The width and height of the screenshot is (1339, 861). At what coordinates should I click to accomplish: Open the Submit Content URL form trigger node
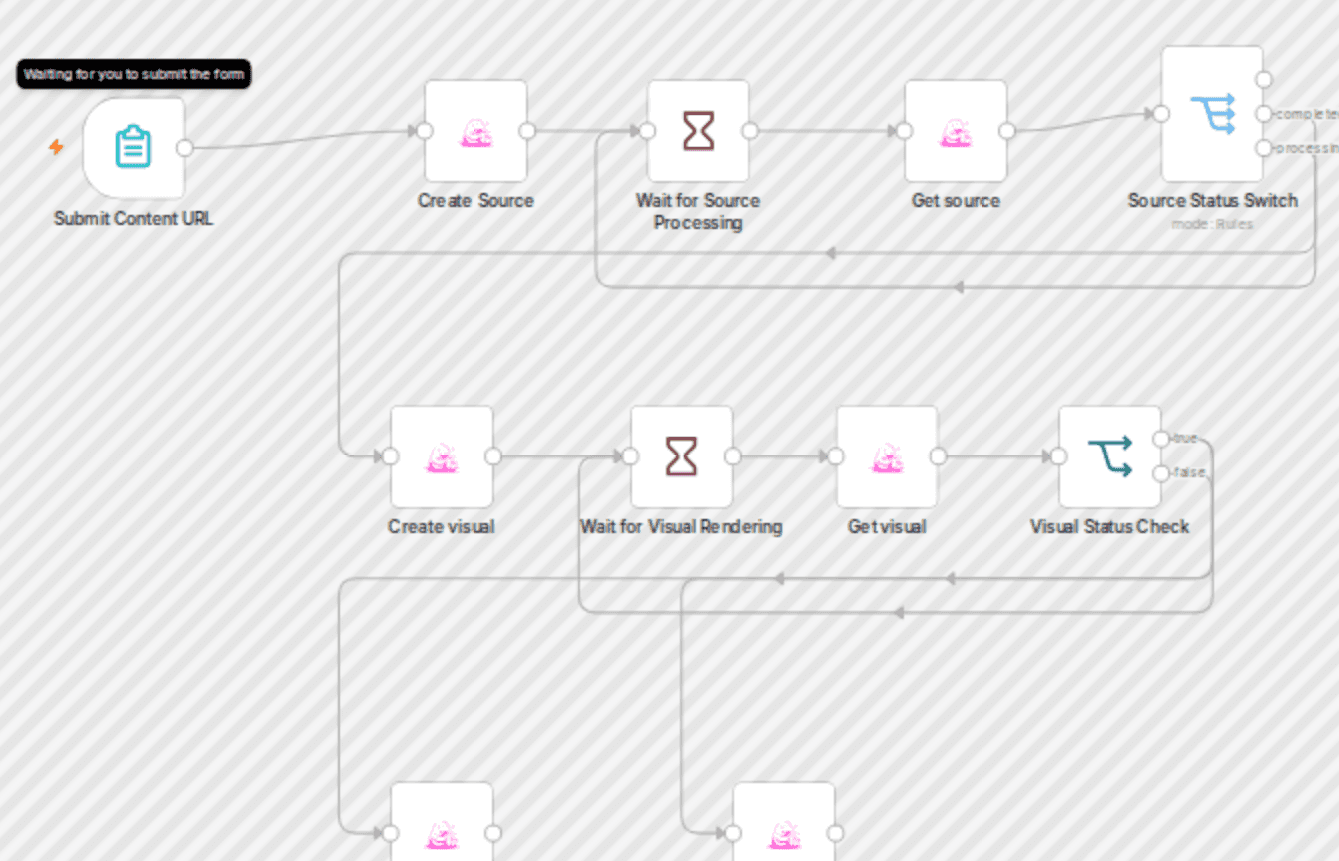coord(134,148)
